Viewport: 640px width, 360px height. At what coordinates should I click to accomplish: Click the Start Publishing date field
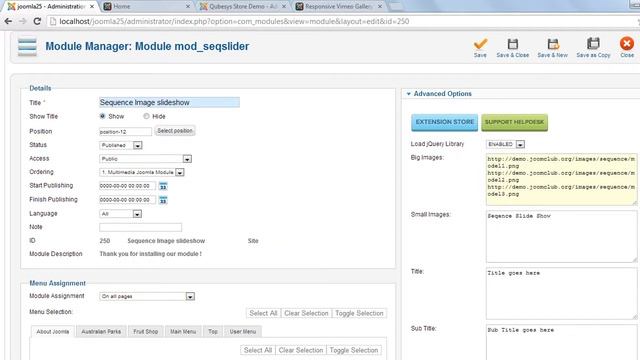click(x=127, y=186)
